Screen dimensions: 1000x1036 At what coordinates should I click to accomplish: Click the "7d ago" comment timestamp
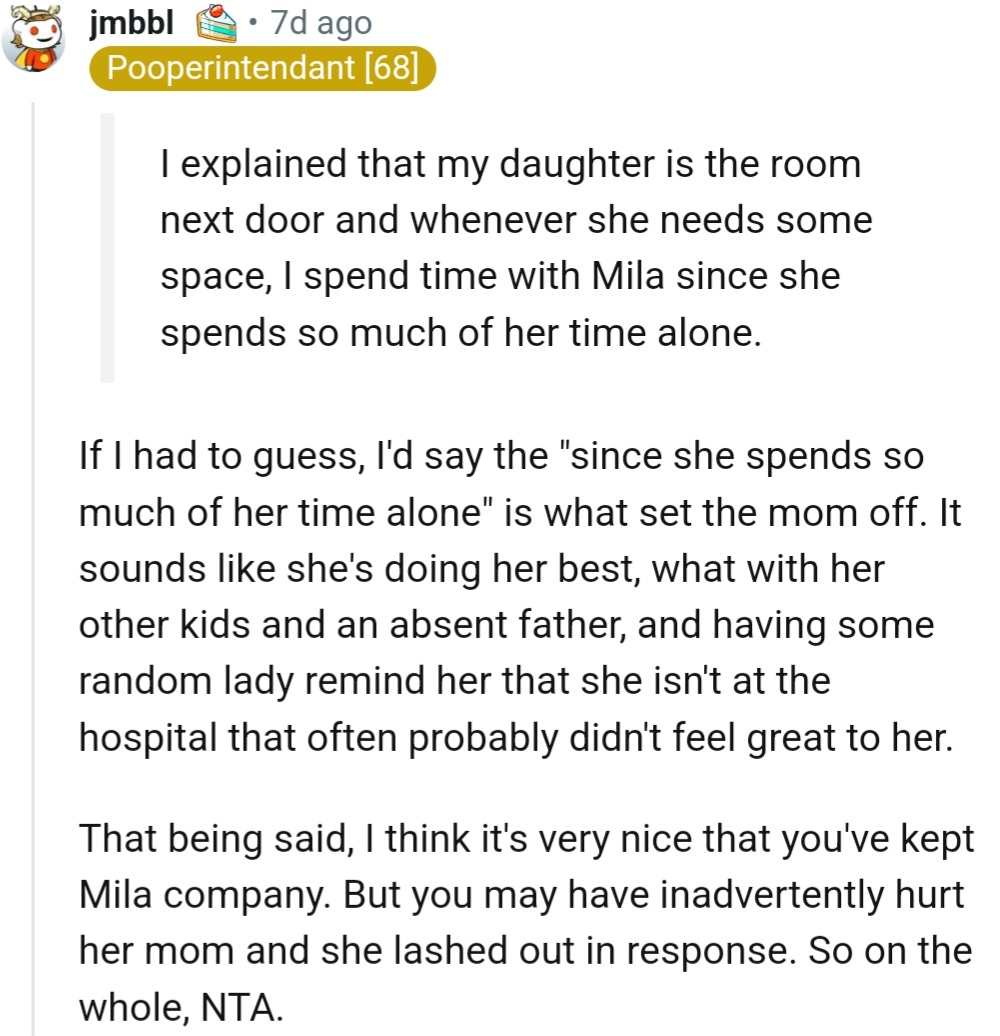(320, 24)
